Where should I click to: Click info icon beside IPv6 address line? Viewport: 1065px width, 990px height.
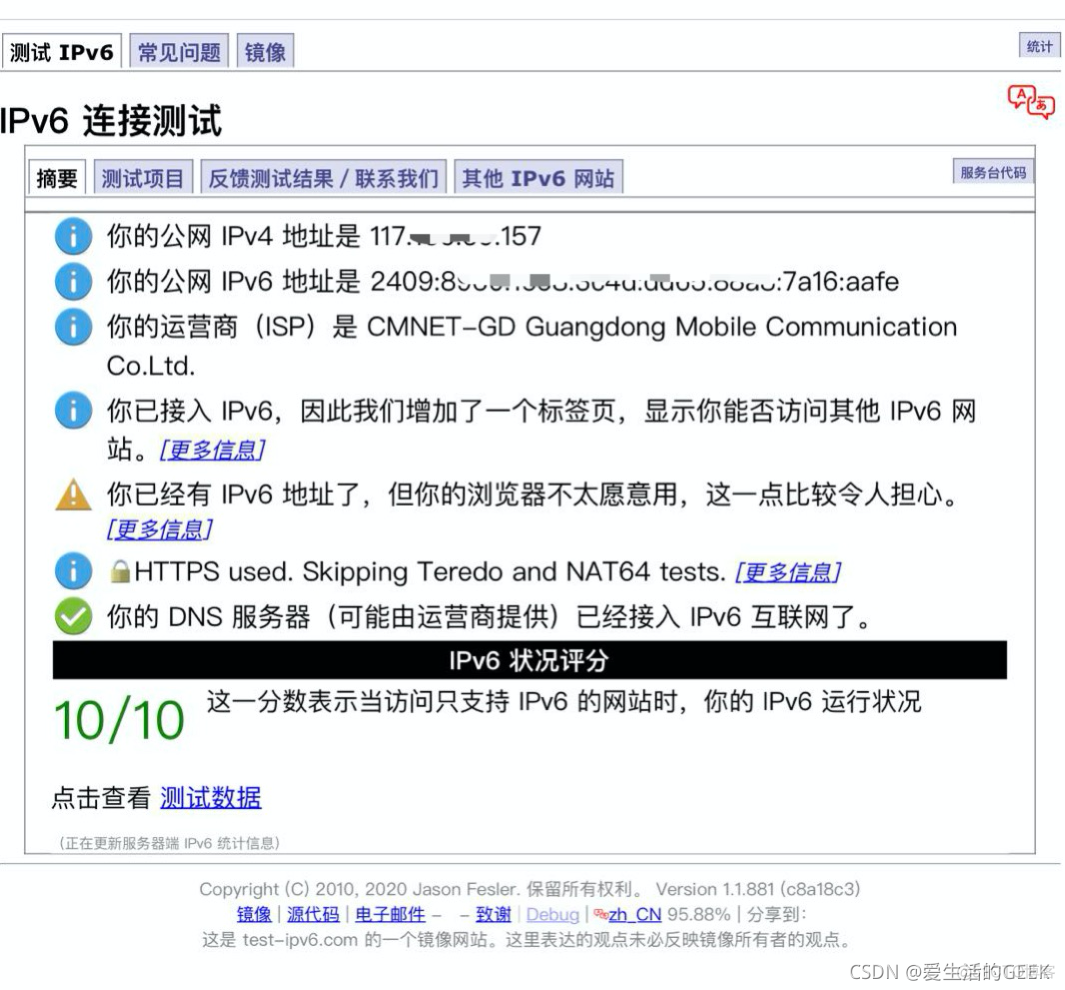click(x=73, y=281)
